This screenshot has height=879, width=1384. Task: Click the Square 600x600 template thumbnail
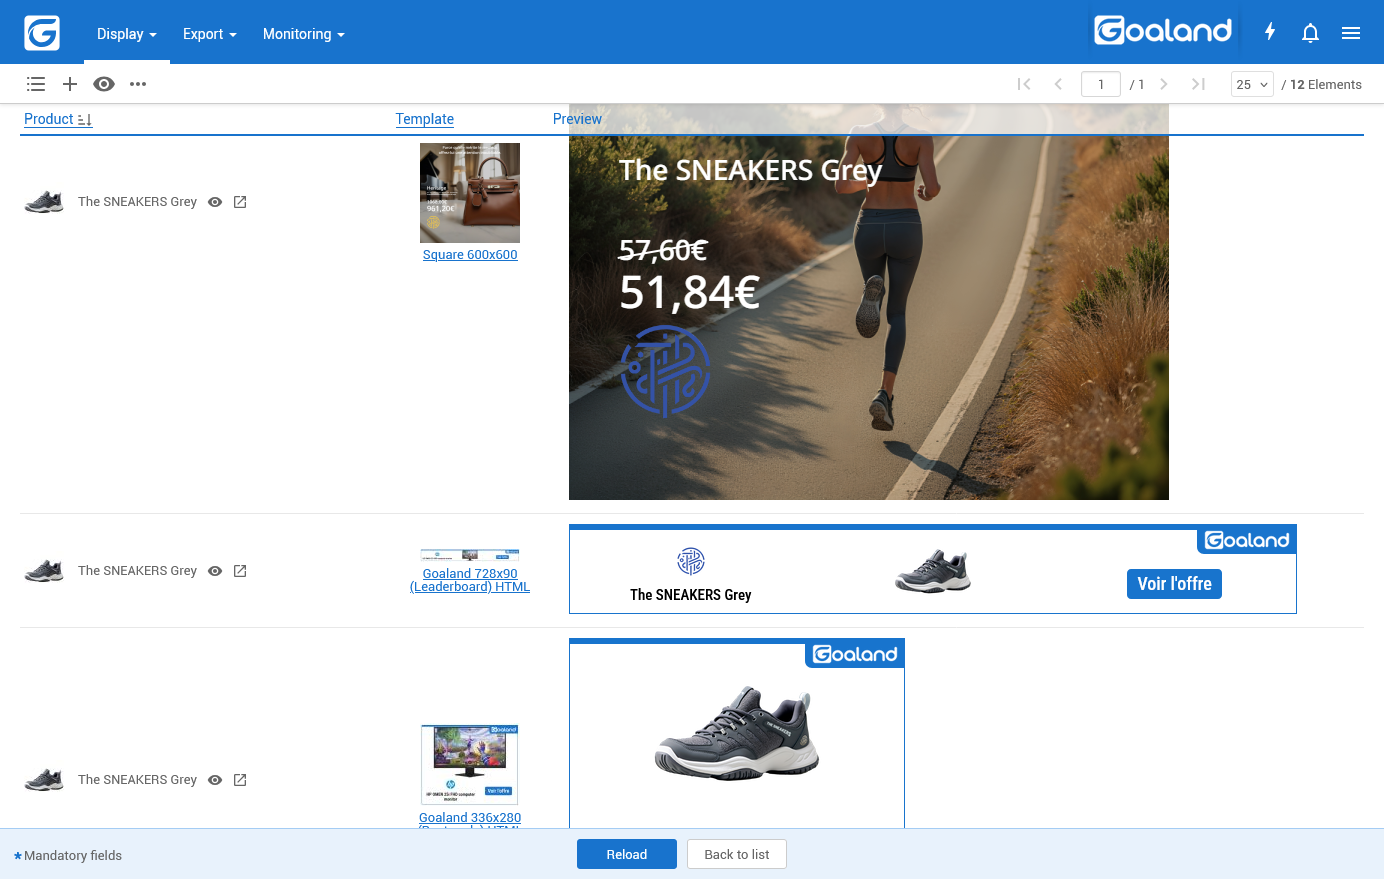coord(470,193)
